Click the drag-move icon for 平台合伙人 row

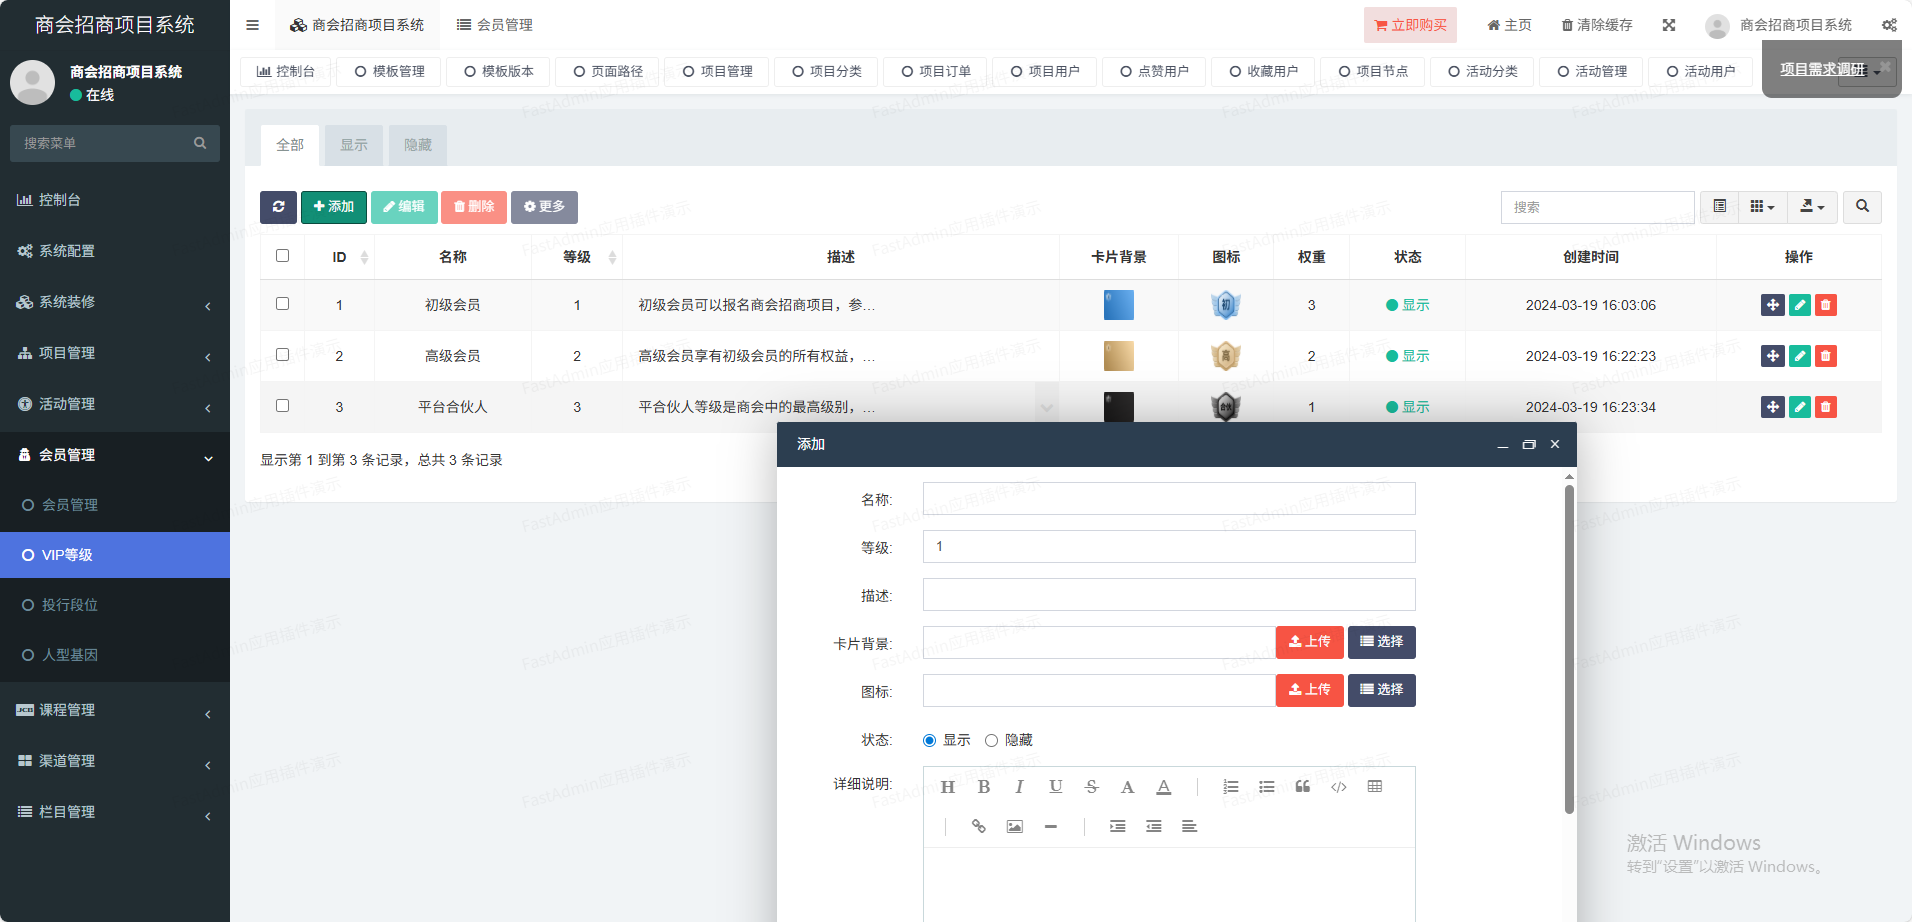[1772, 407]
